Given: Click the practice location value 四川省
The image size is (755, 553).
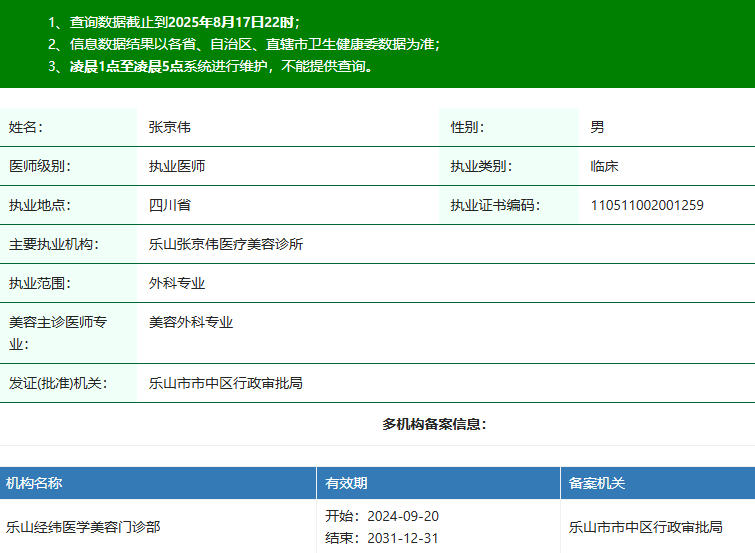Looking at the screenshot, I should pos(170,205).
